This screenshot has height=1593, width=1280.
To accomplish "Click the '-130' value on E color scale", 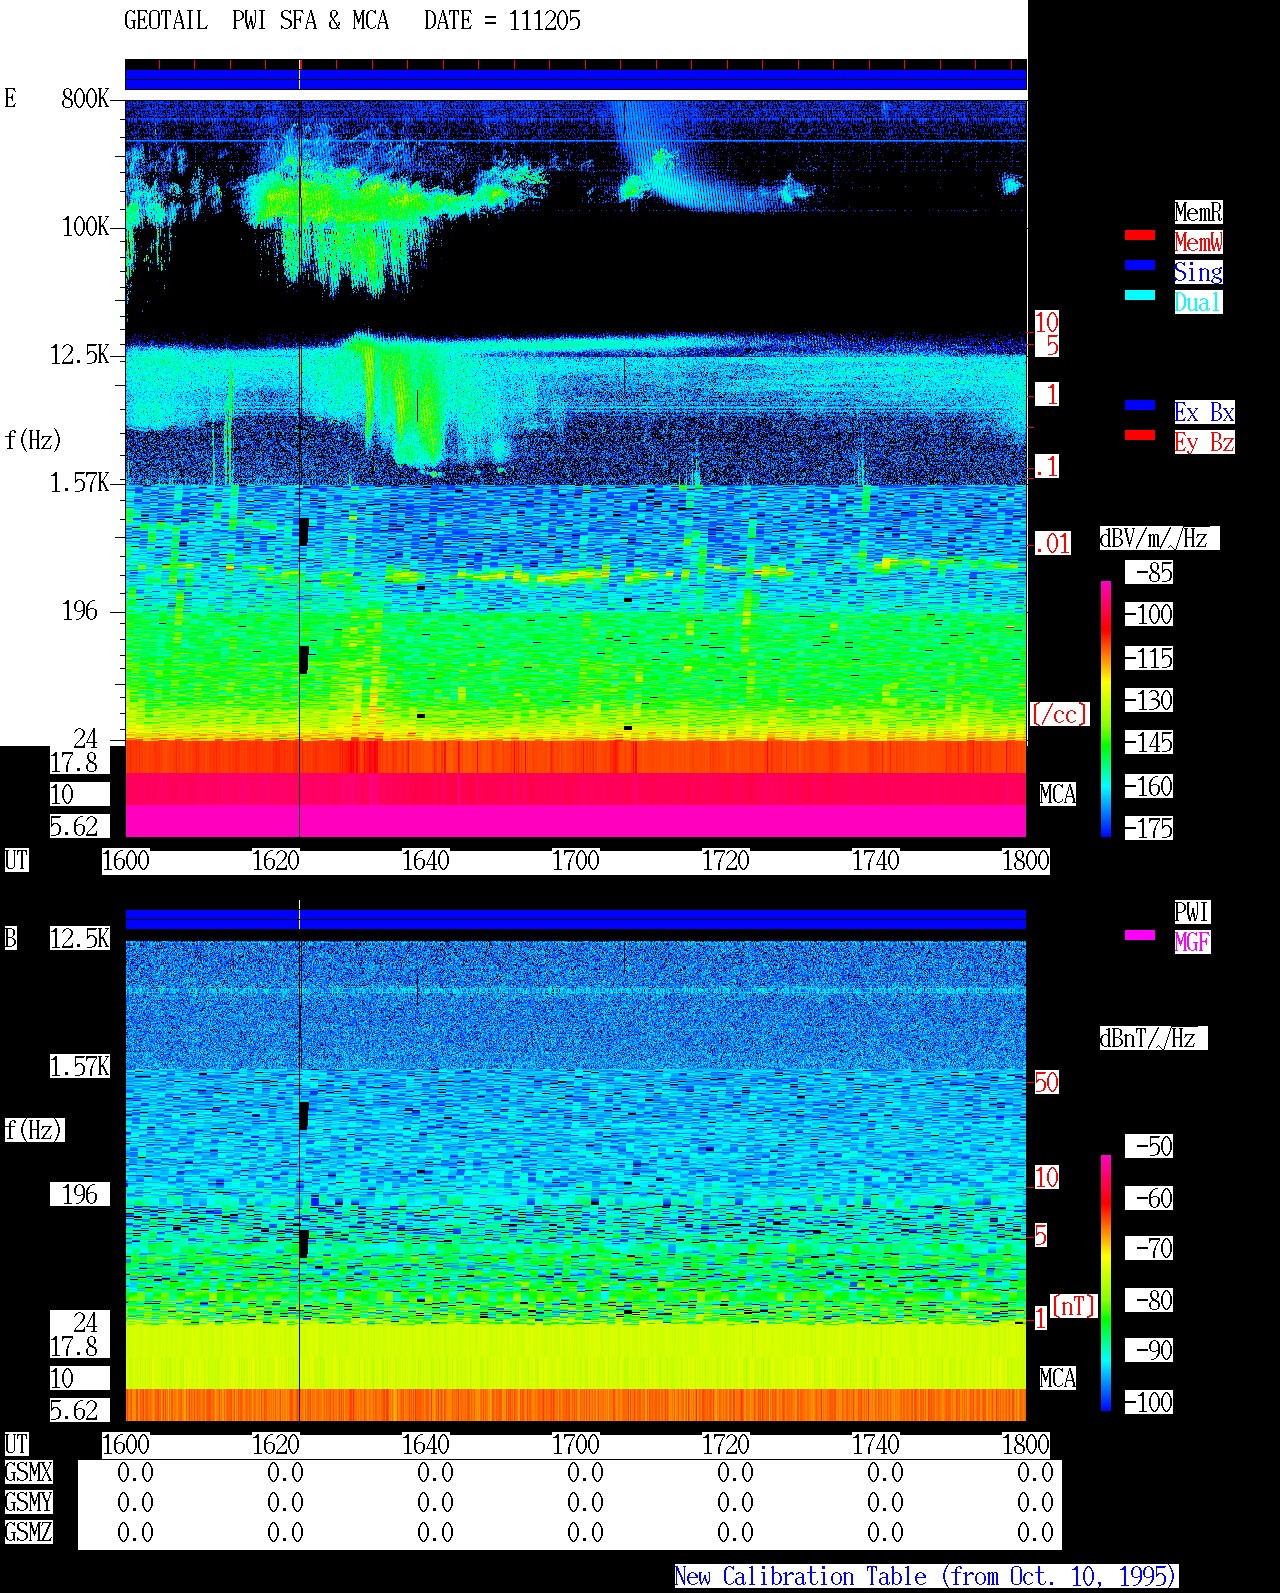I will point(1149,701).
